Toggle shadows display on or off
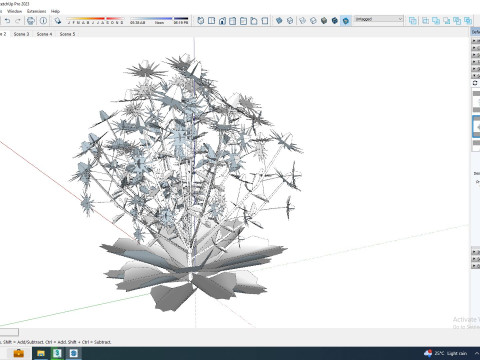The height and width of the screenshot is (360, 480). 58,21
